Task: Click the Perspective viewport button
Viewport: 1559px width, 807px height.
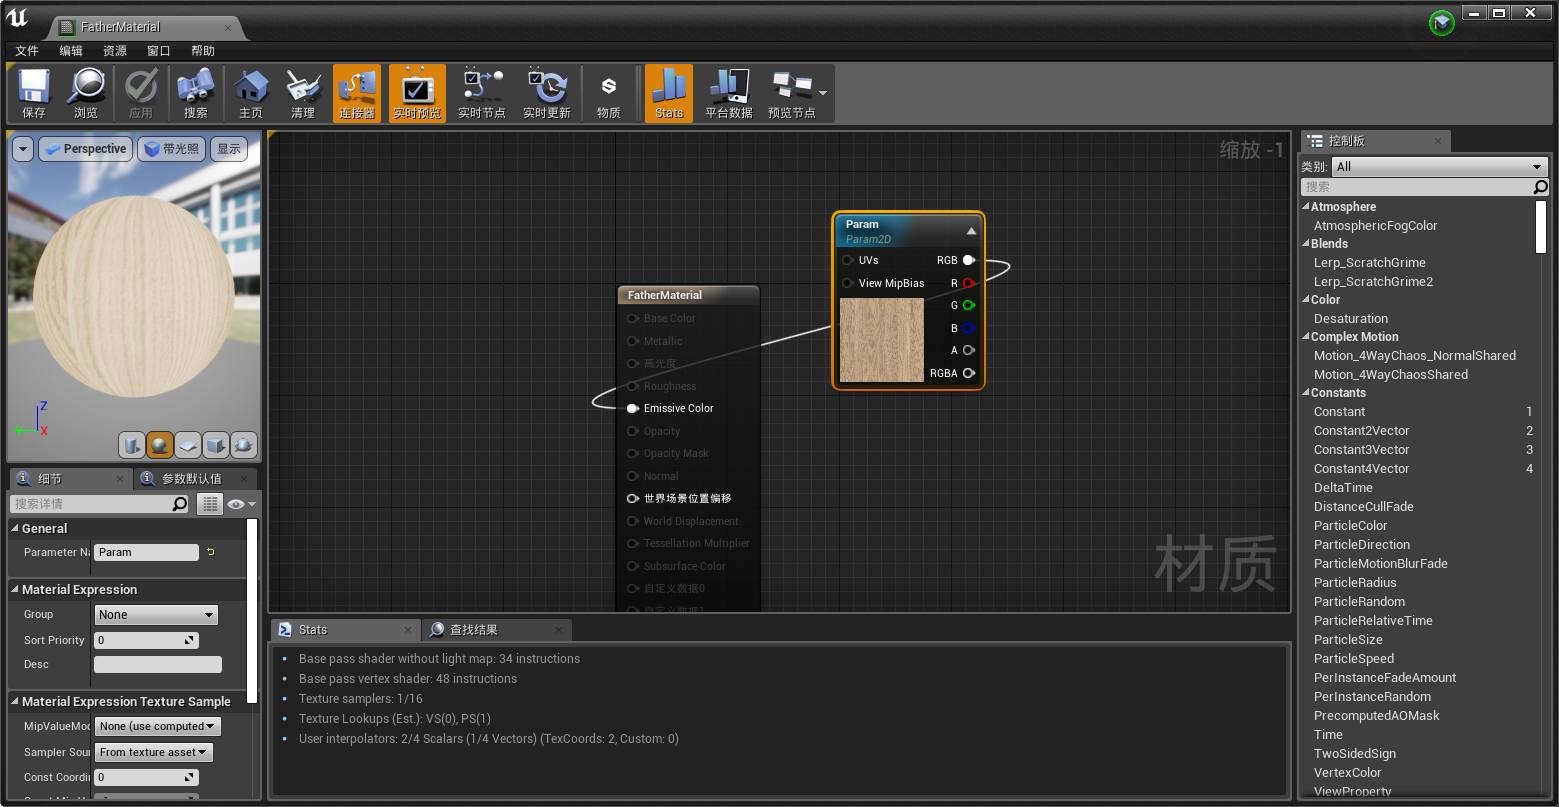Action: (85, 148)
